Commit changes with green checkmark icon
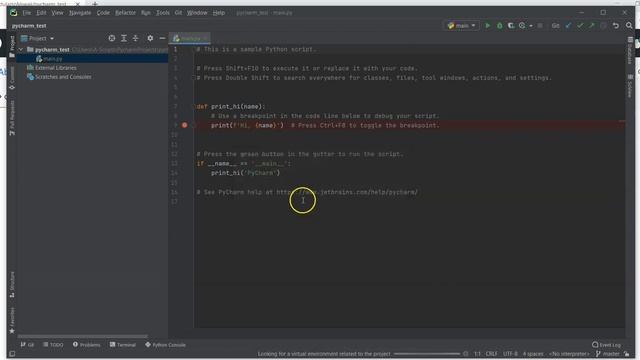 (x=580, y=26)
